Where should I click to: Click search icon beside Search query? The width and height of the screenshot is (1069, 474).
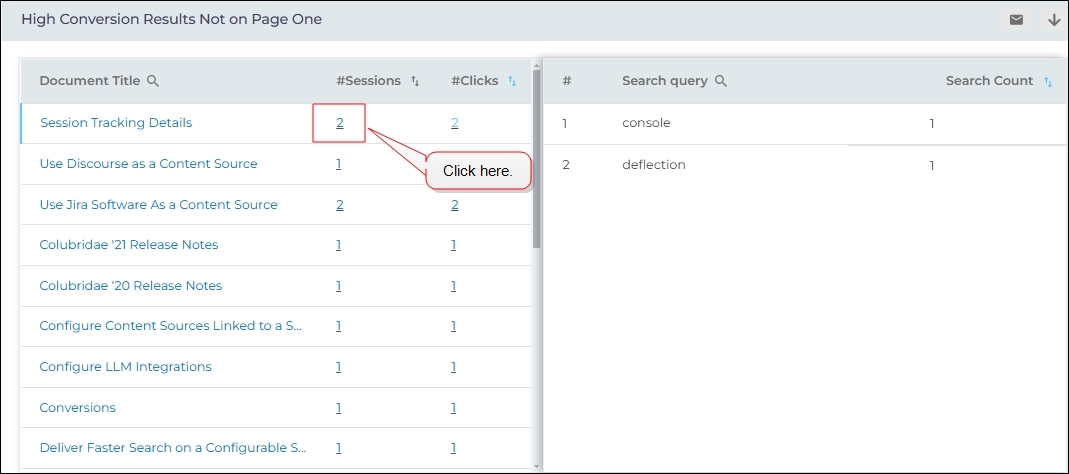(x=720, y=81)
